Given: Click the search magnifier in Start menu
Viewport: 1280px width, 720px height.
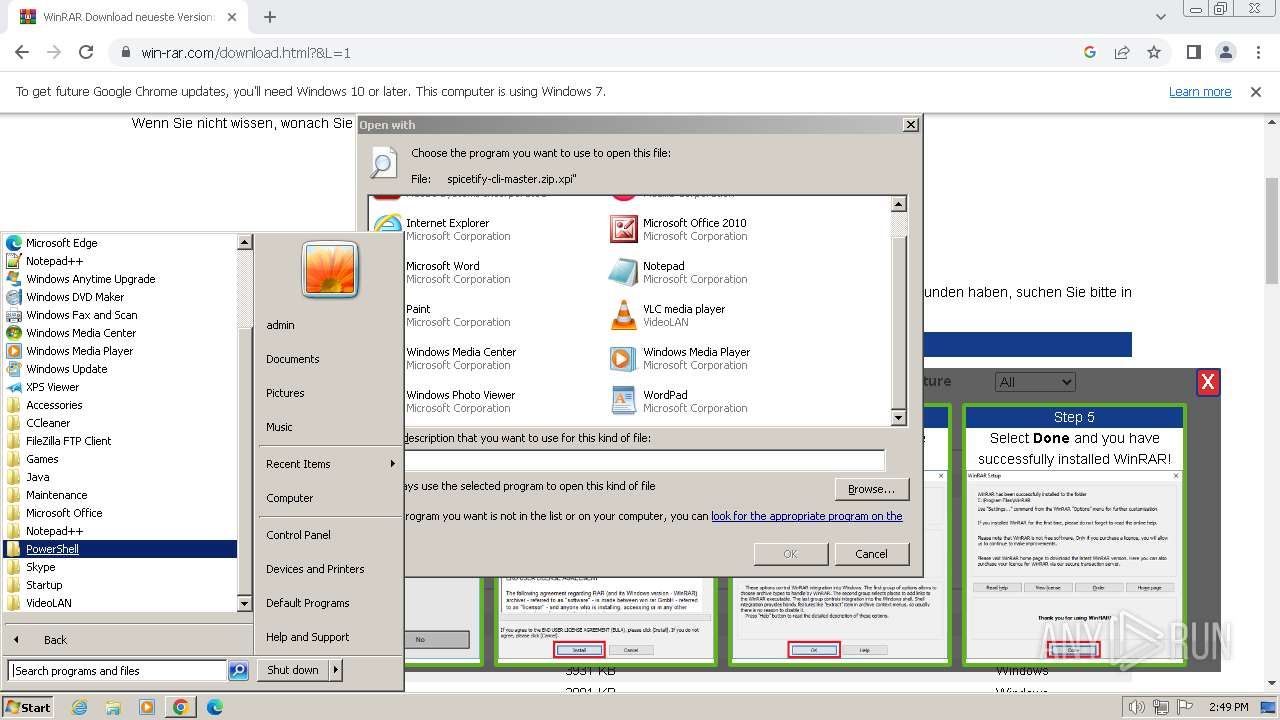Looking at the screenshot, I should point(238,671).
